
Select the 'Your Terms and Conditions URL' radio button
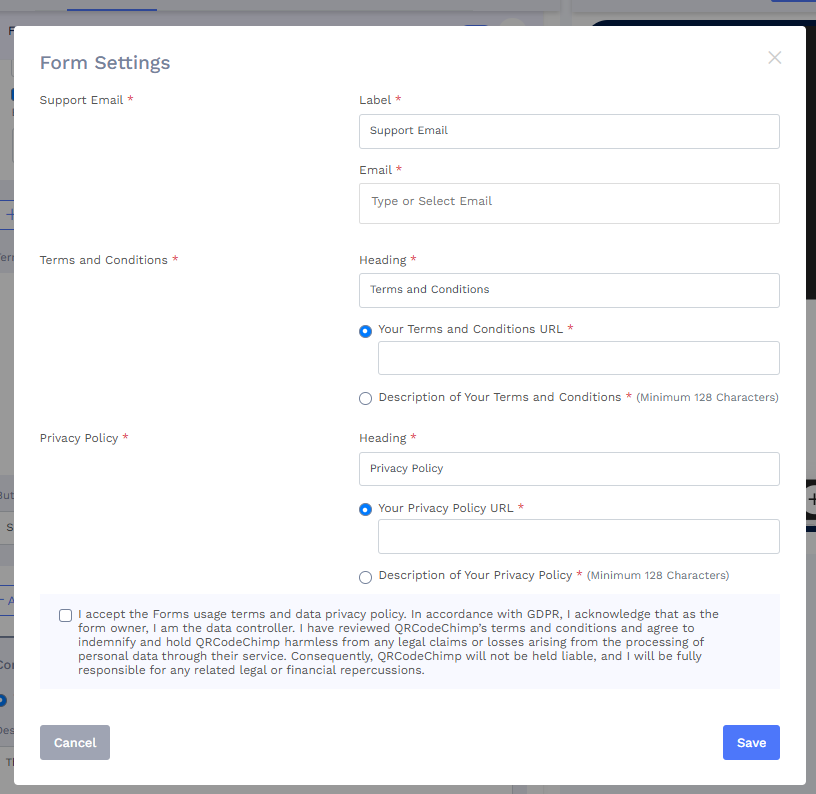[365, 330]
